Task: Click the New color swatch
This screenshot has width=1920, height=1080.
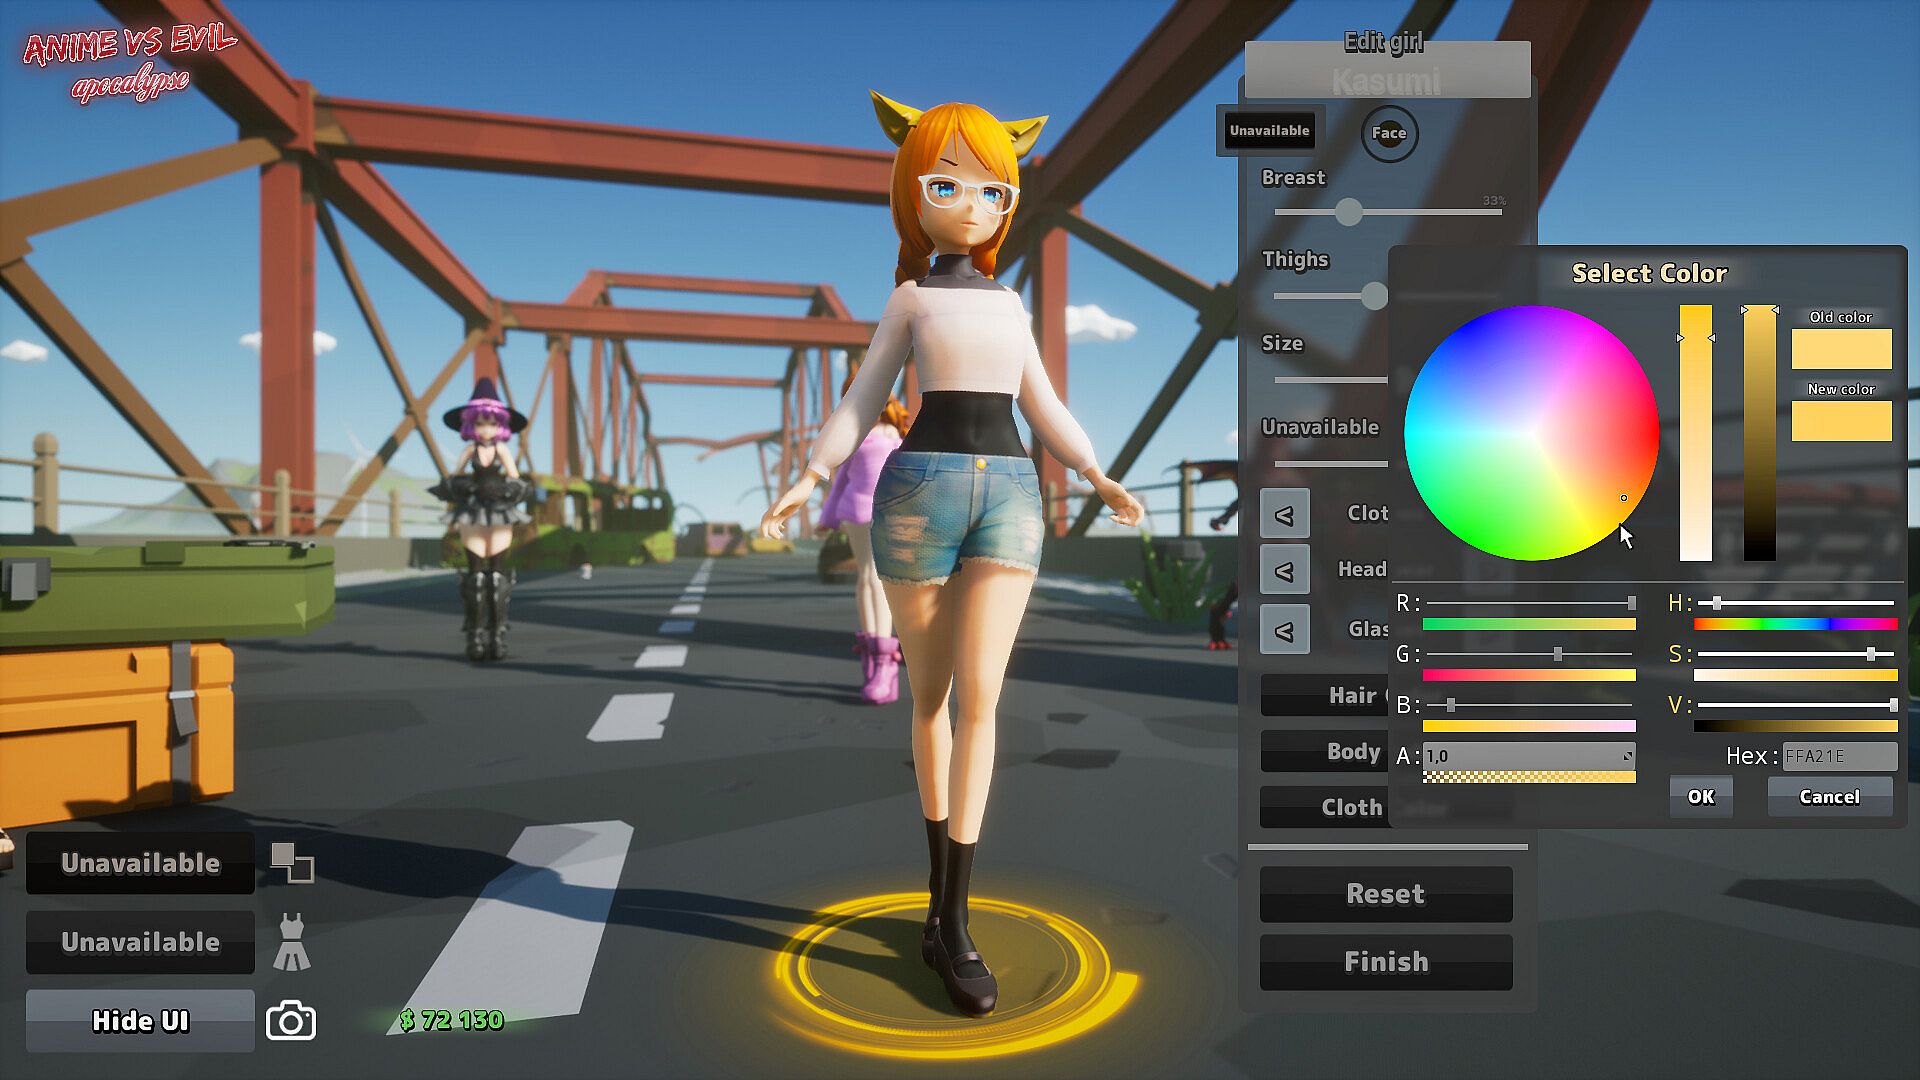Action: [x=1841, y=421]
